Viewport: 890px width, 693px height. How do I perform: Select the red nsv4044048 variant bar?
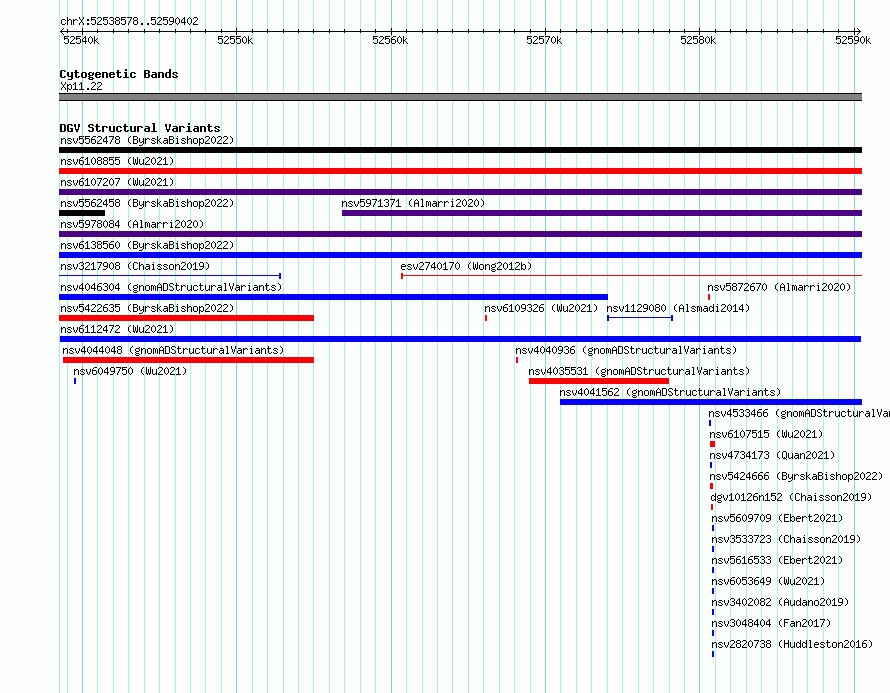188,360
